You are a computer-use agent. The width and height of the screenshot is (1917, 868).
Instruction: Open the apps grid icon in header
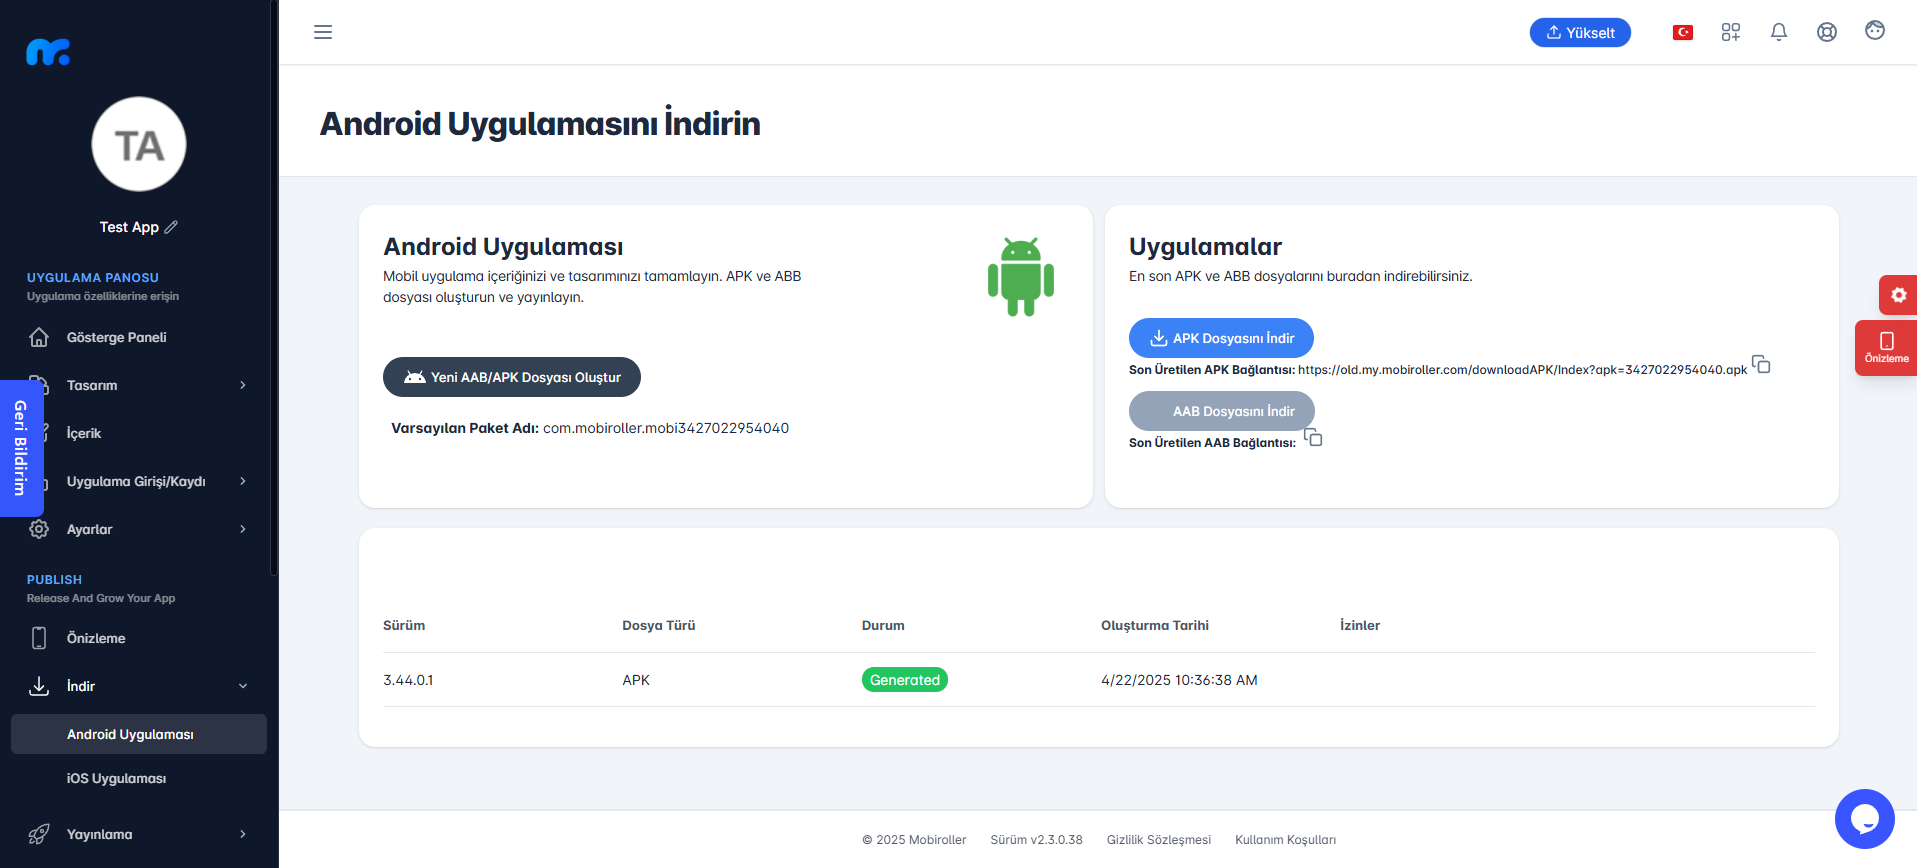pyautogui.click(x=1731, y=32)
